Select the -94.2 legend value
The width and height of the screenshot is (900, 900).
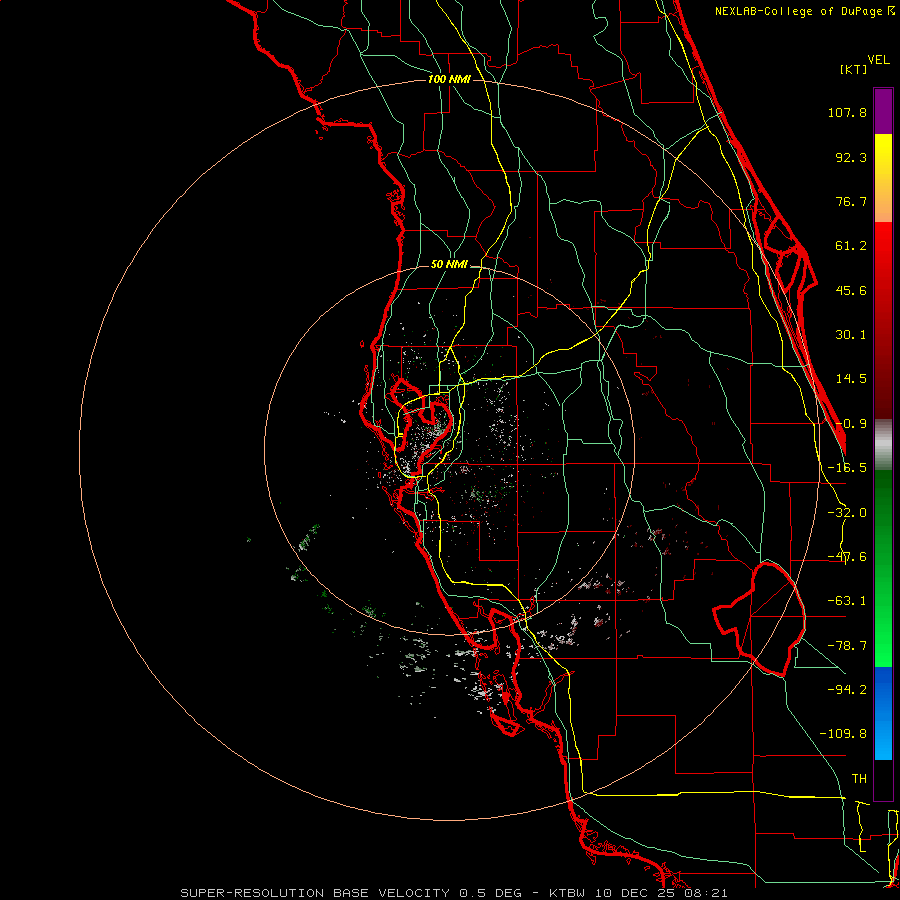pyautogui.click(x=847, y=689)
